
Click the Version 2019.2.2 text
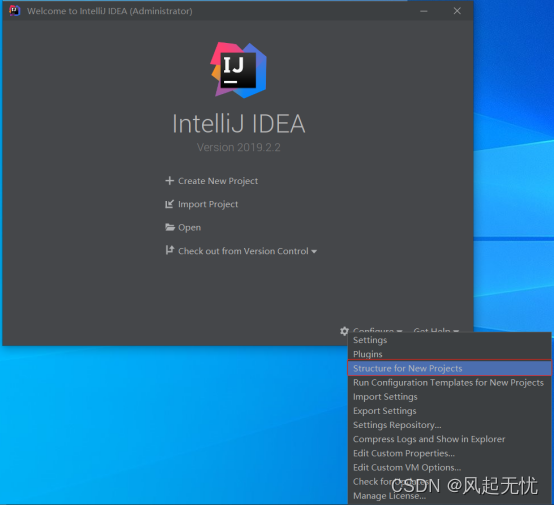click(x=238, y=147)
